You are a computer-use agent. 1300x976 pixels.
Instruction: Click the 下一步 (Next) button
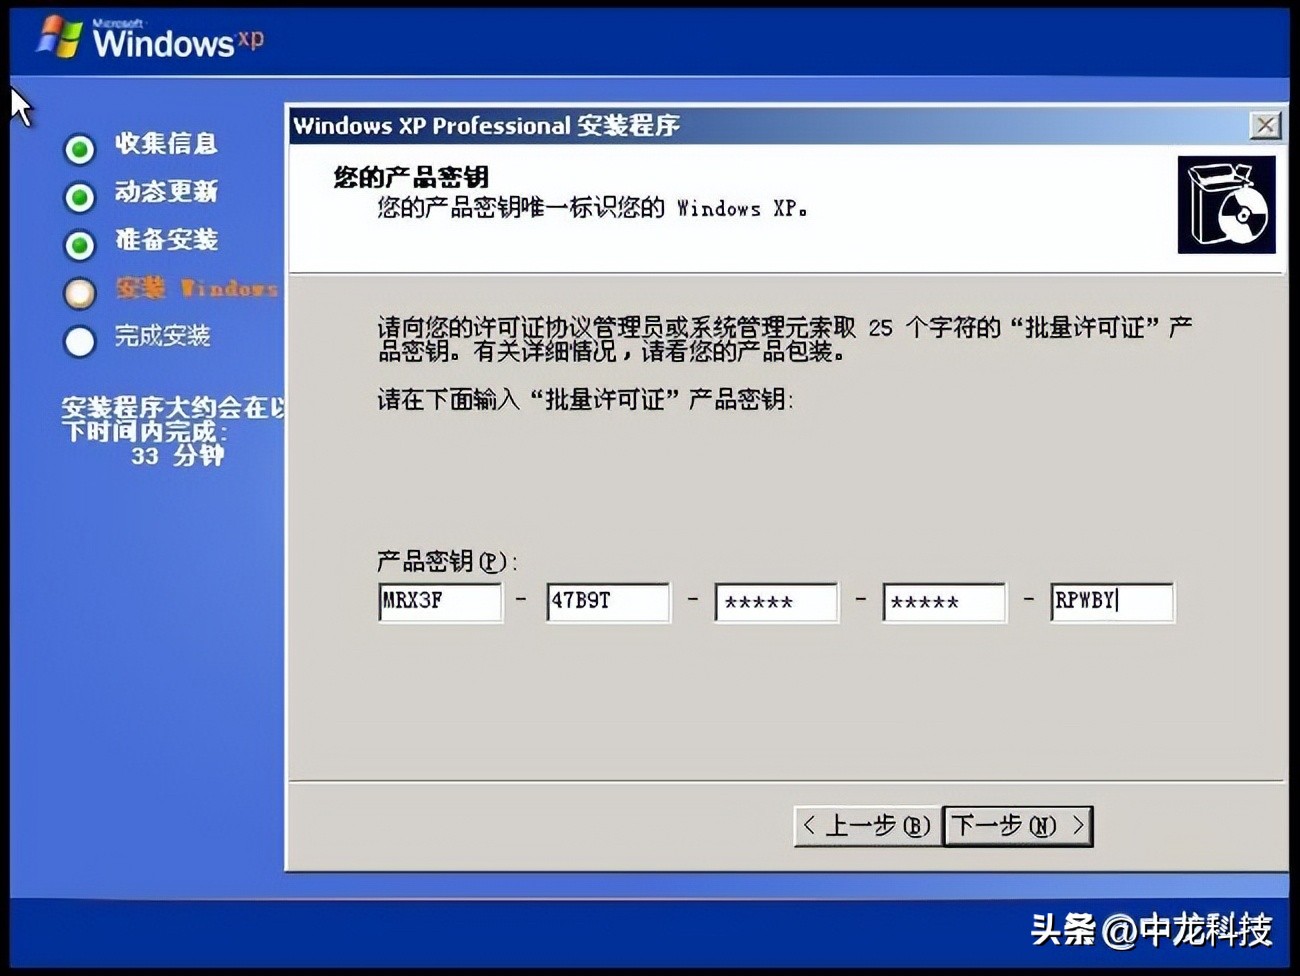pyautogui.click(x=1017, y=826)
